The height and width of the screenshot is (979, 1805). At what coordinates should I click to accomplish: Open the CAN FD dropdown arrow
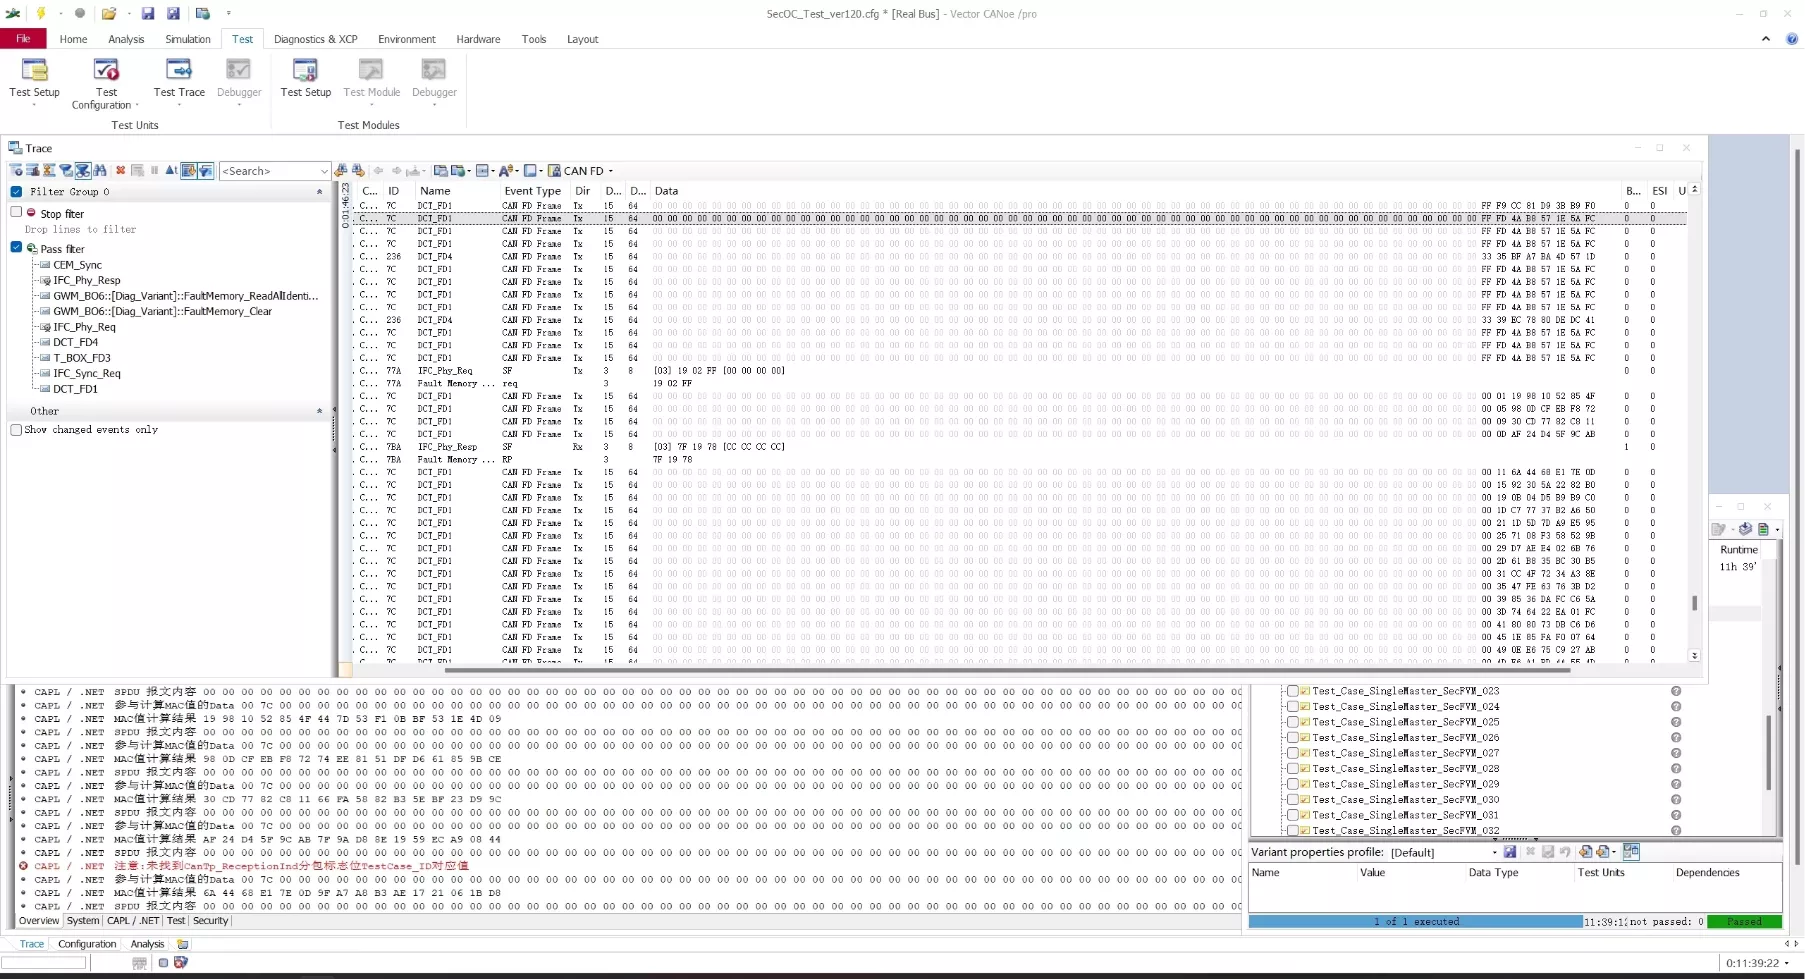[x=611, y=171]
